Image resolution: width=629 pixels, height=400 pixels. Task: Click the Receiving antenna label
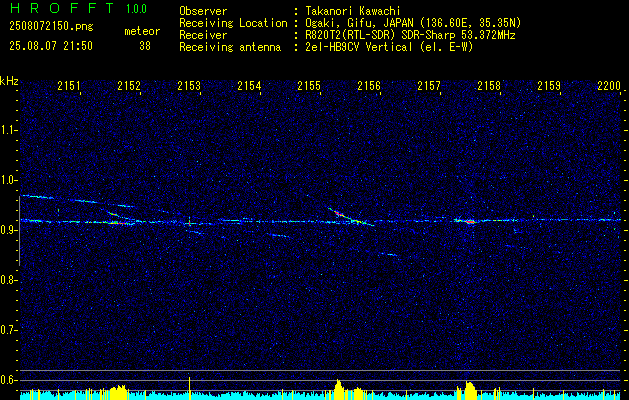[x=230, y=47]
